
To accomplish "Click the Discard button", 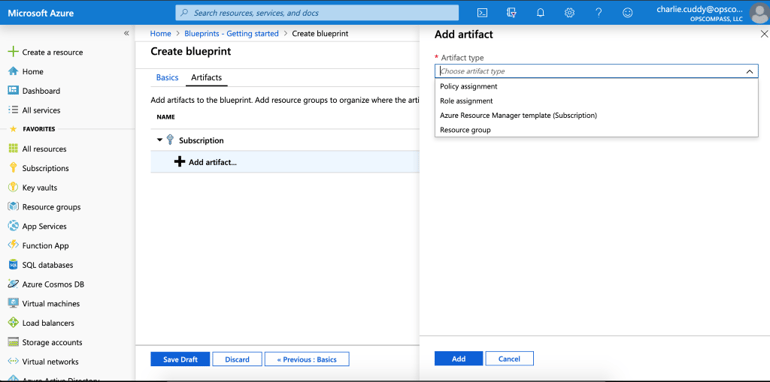I will 237,359.
